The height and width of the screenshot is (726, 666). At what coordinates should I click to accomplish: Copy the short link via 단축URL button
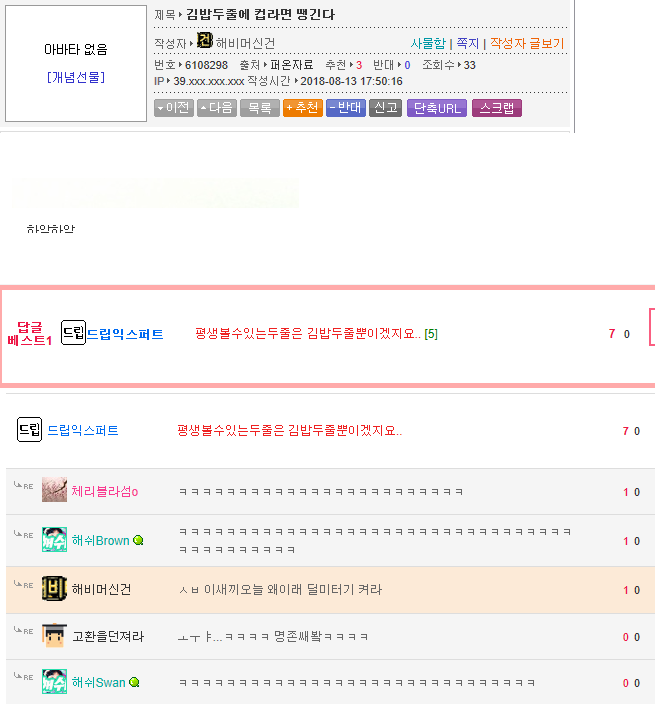[x=437, y=108]
